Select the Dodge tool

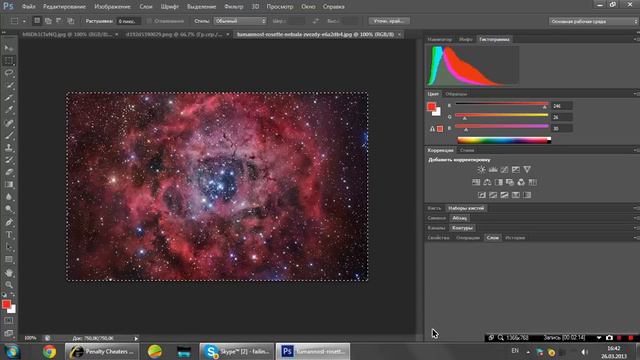9,209
